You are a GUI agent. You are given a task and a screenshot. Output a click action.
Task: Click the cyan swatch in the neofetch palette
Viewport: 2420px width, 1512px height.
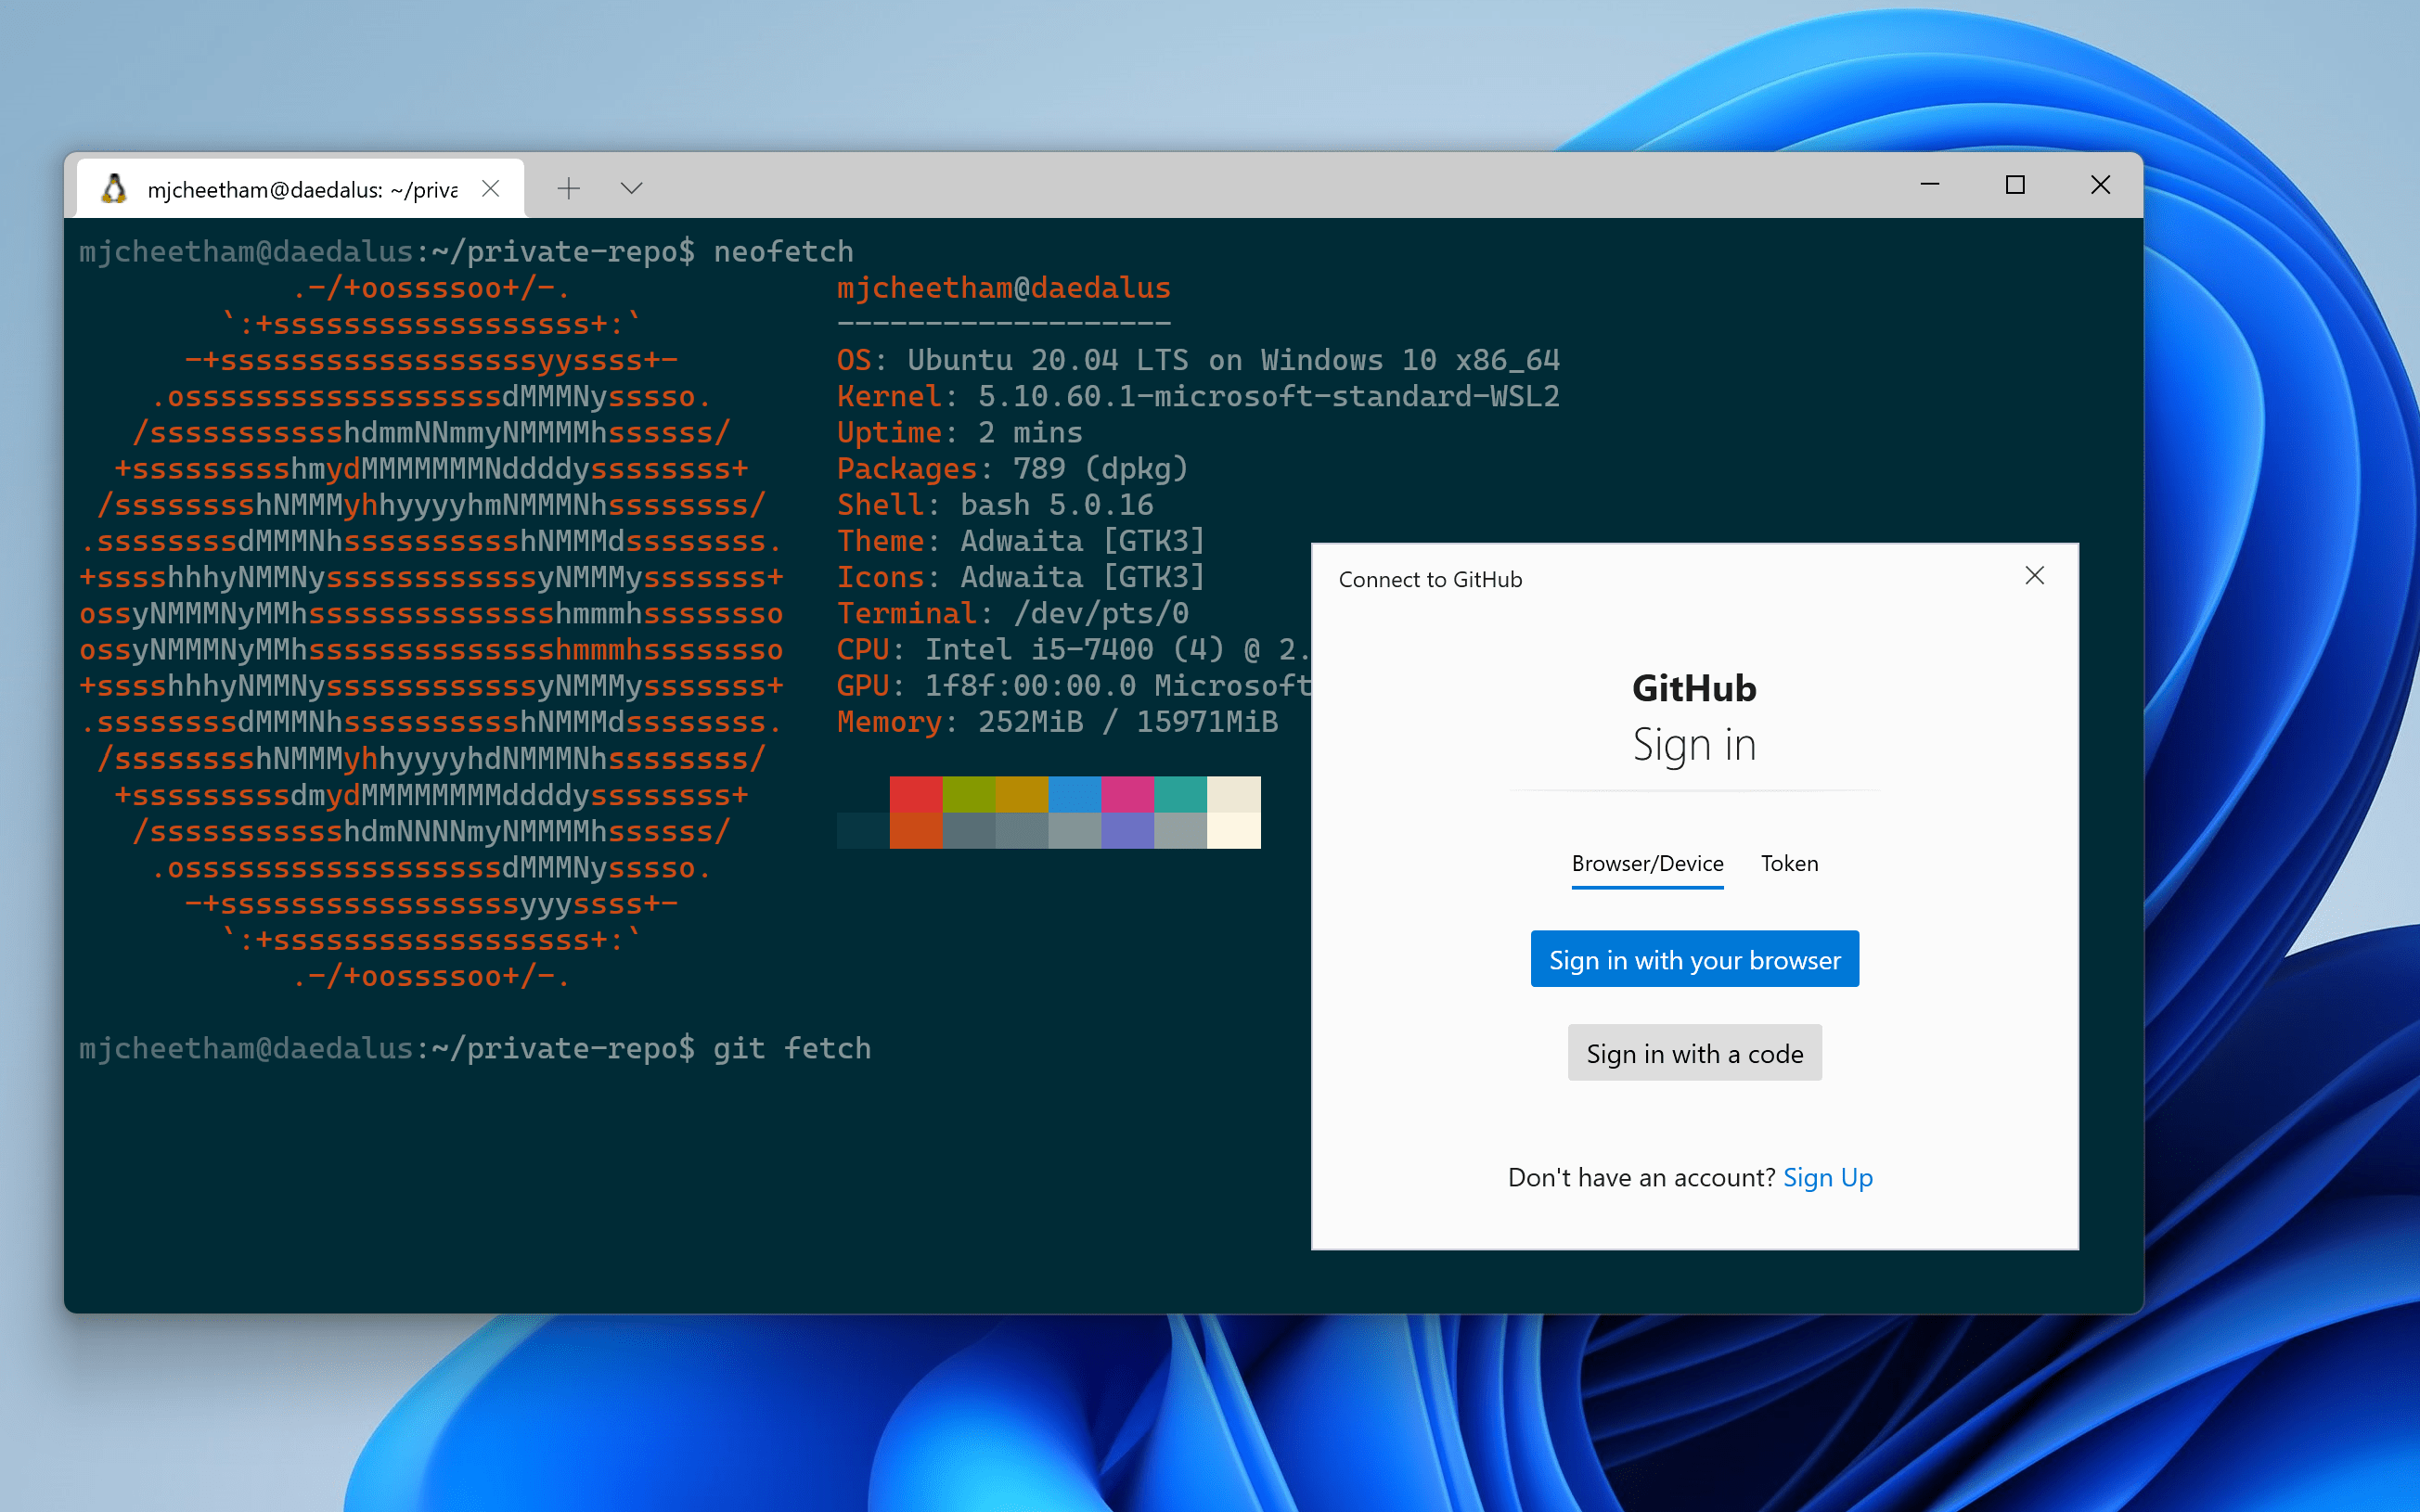(1182, 795)
